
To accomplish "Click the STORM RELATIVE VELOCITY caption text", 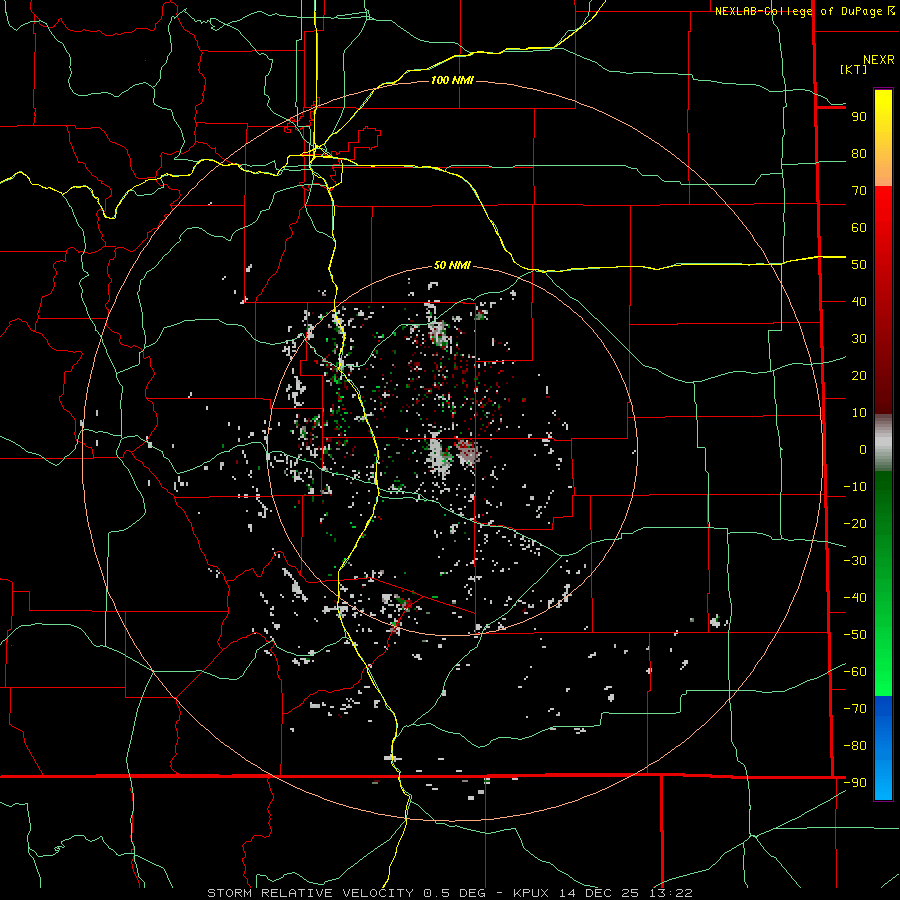I will tap(309, 893).
